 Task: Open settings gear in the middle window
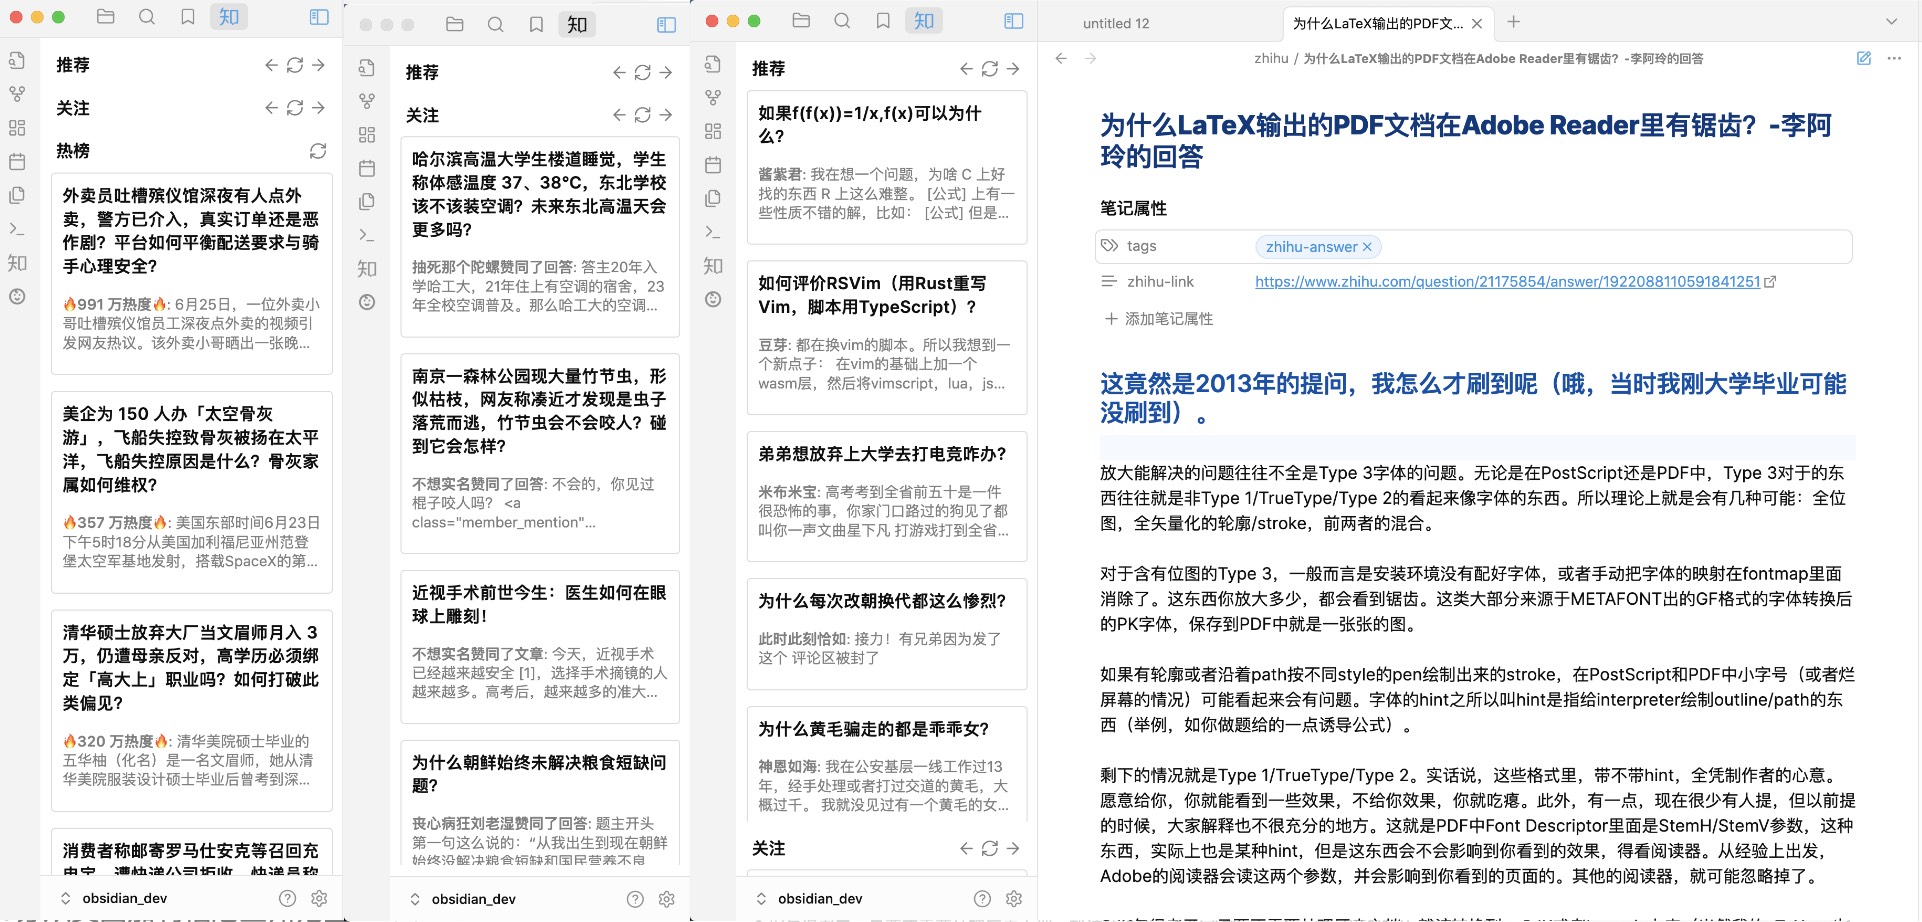(x=667, y=899)
